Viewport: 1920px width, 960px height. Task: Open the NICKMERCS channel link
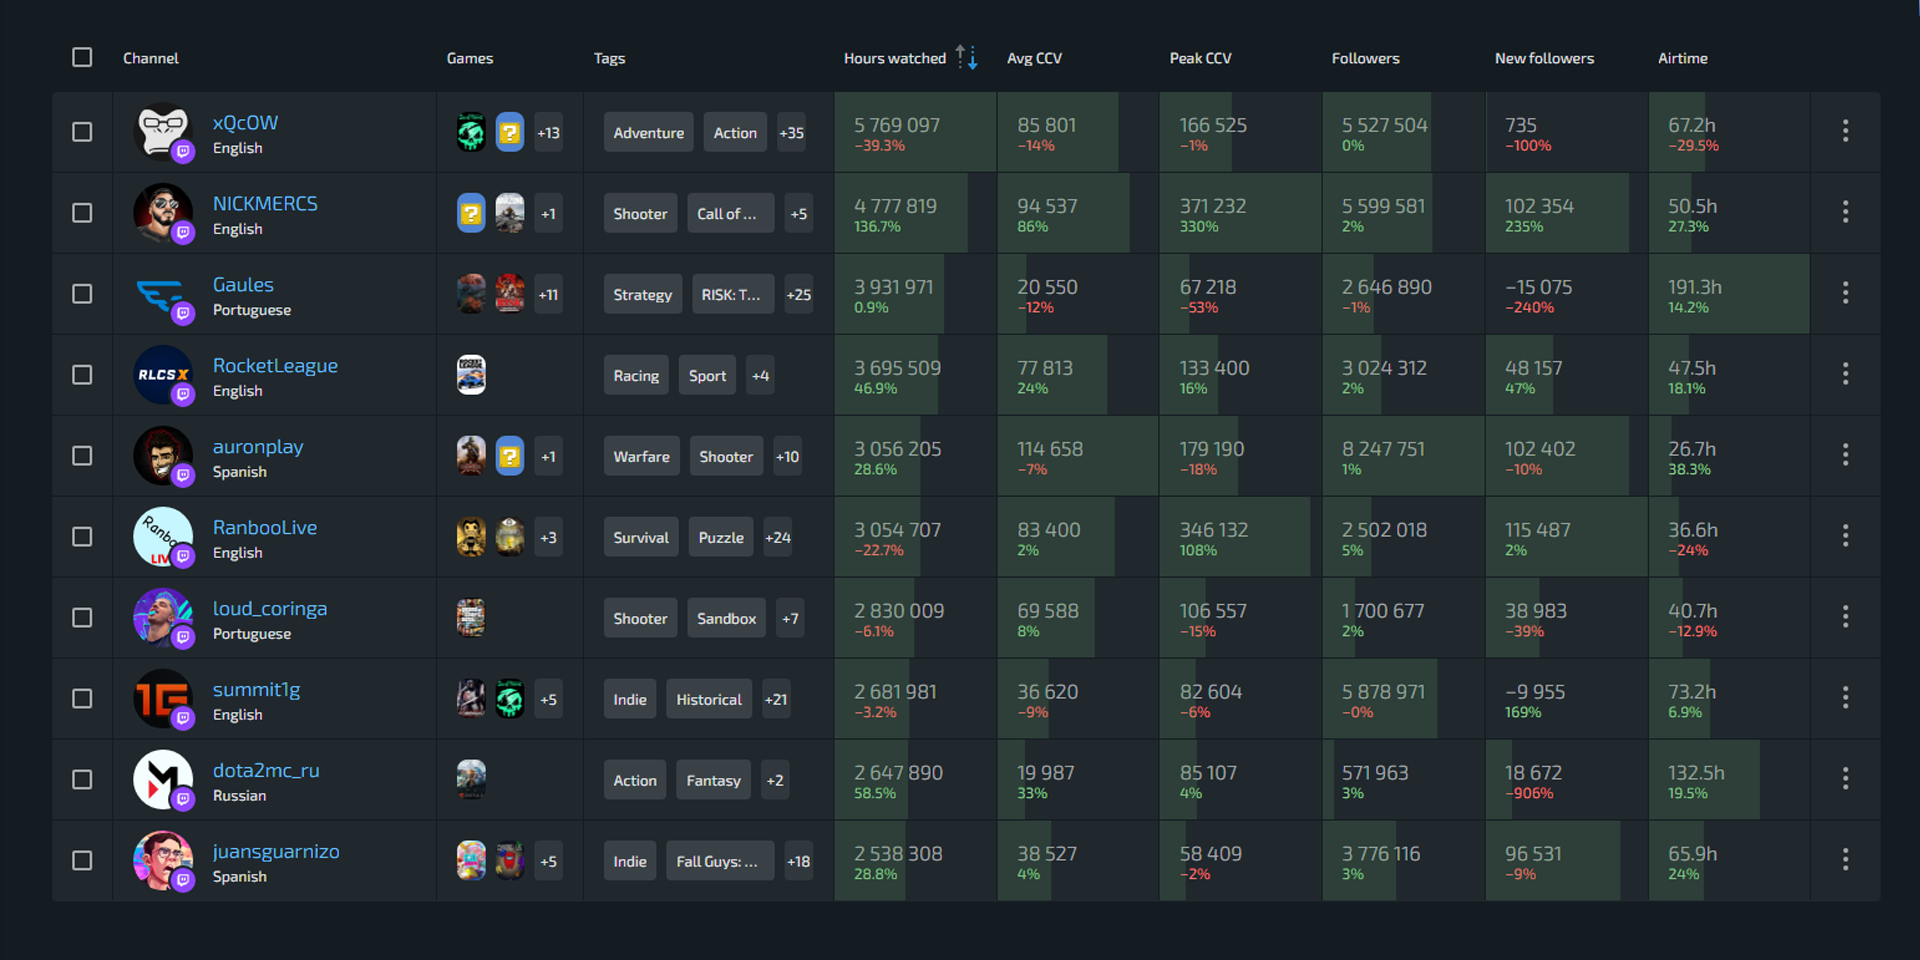(x=265, y=203)
